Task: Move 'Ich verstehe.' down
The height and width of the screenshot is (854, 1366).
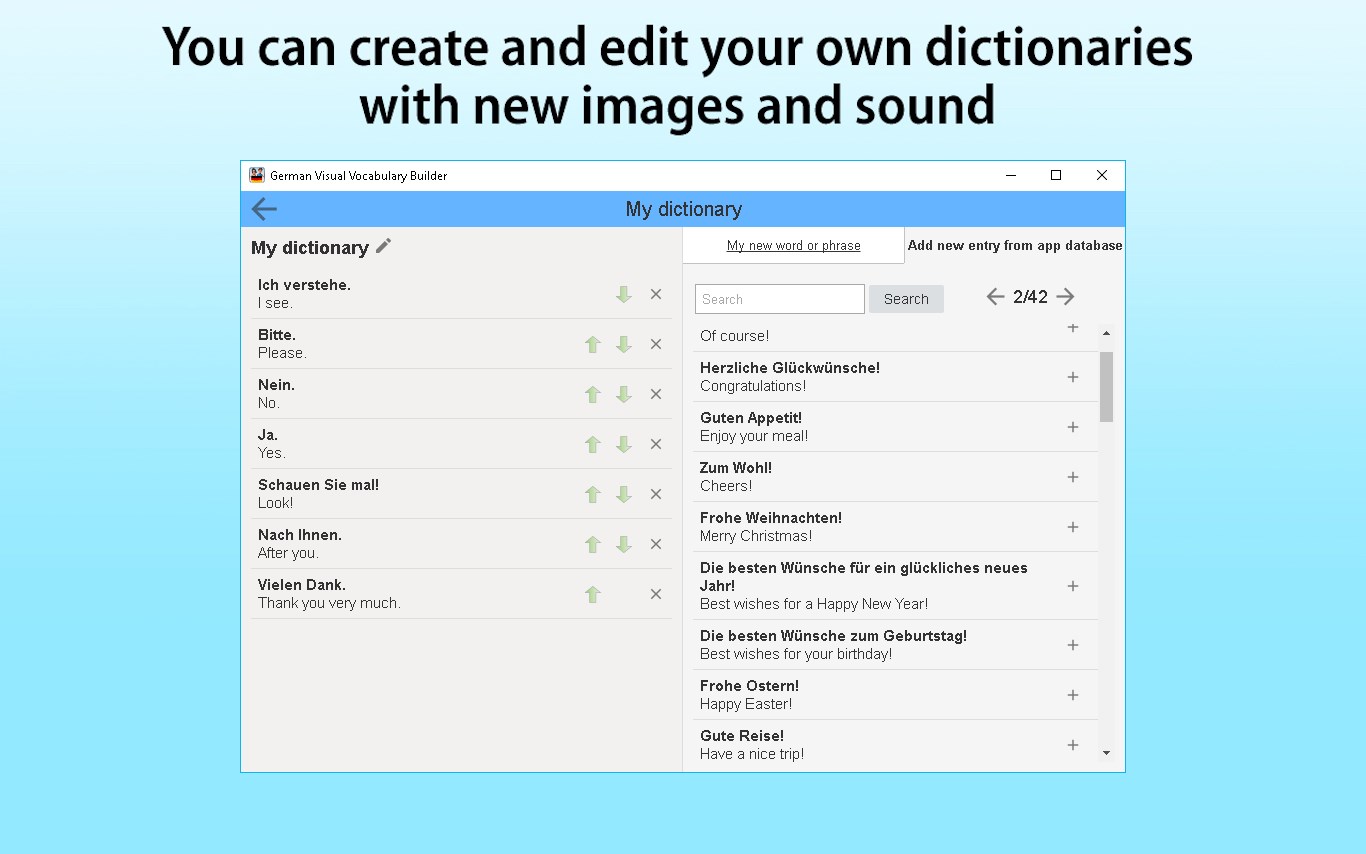Action: pos(624,294)
